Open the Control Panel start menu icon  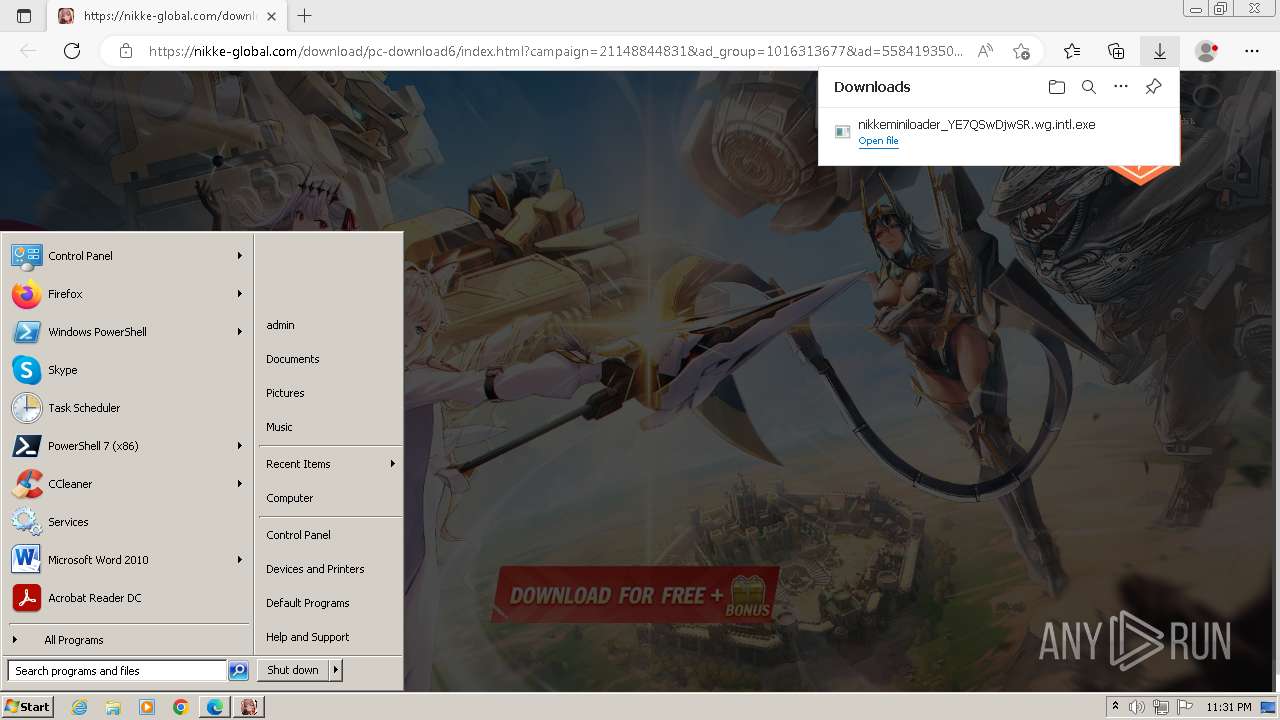[x=26, y=256]
